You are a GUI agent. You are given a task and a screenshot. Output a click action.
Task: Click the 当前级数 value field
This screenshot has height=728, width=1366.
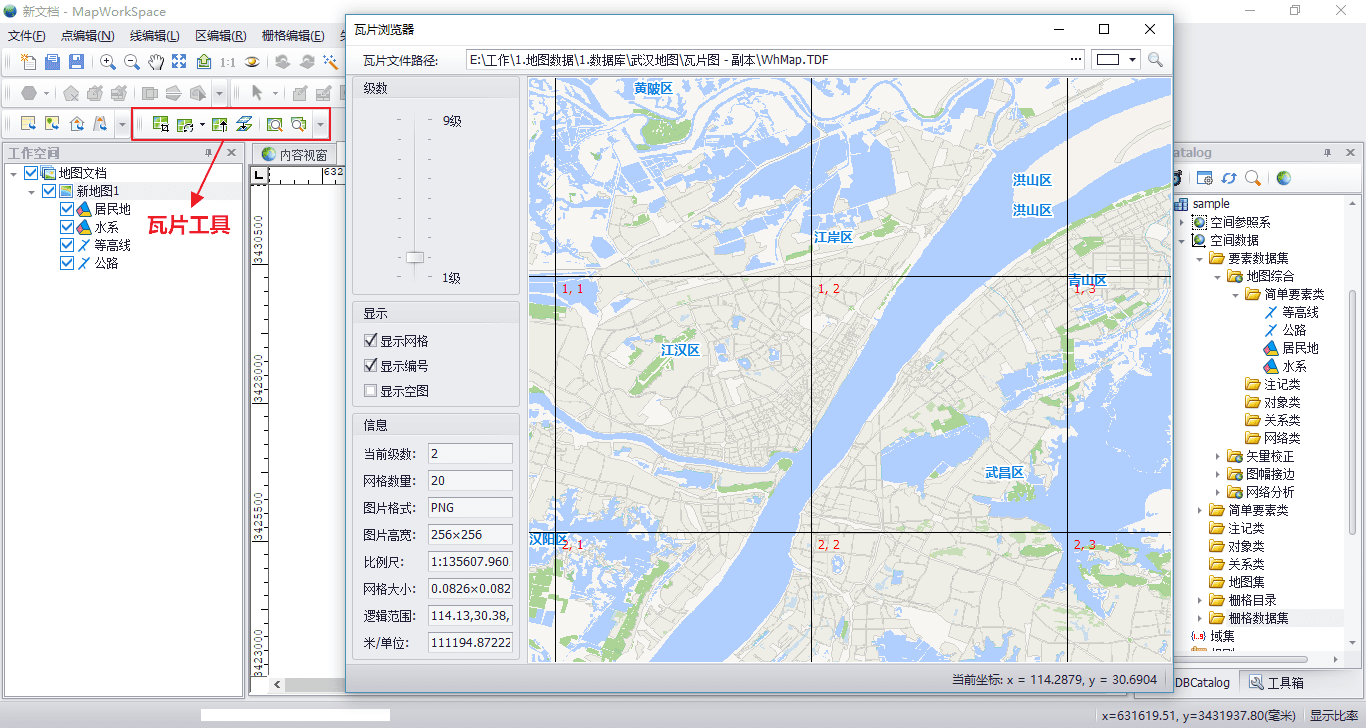pyautogui.click(x=470, y=454)
